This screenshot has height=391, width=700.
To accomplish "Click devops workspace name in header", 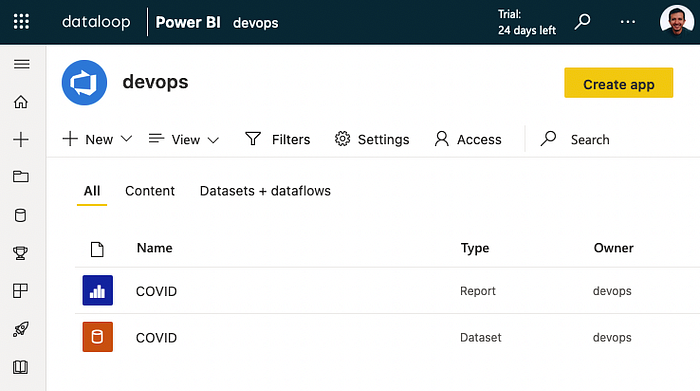I will click(x=255, y=23).
